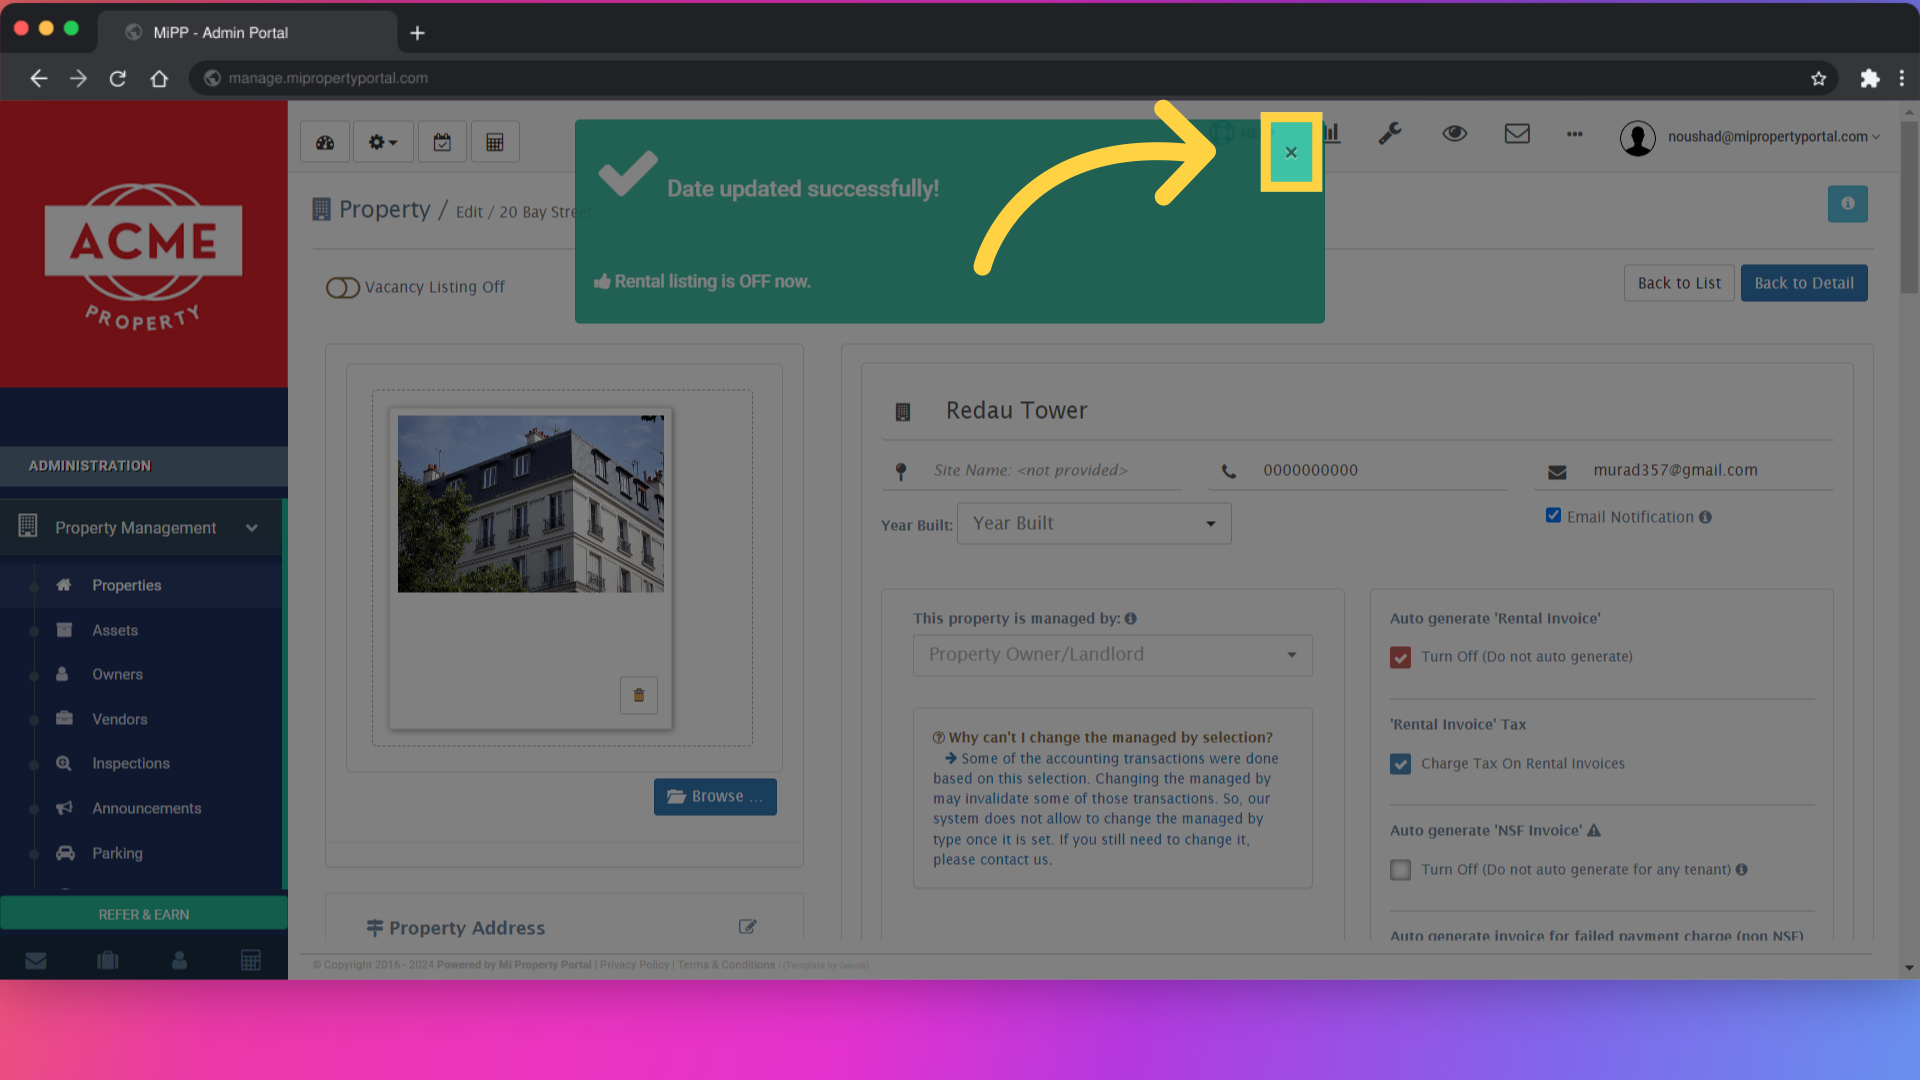Screen dimensions: 1920x1080
Task: Open the eye view icon in header
Action: (1455, 133)
